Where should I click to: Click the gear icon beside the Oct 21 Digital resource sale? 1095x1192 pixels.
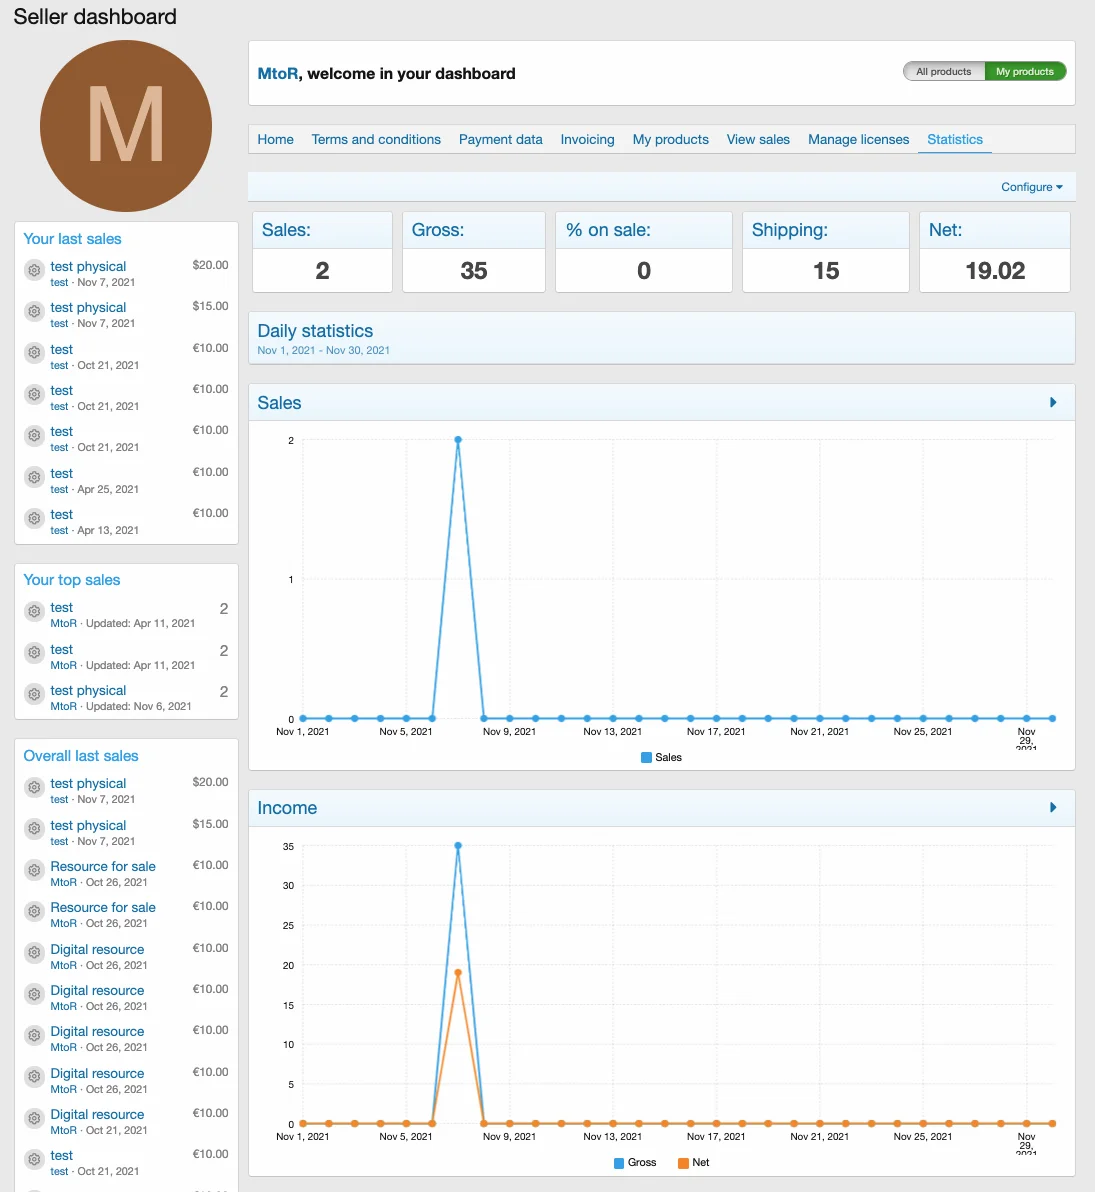[x=34, y=1118]
